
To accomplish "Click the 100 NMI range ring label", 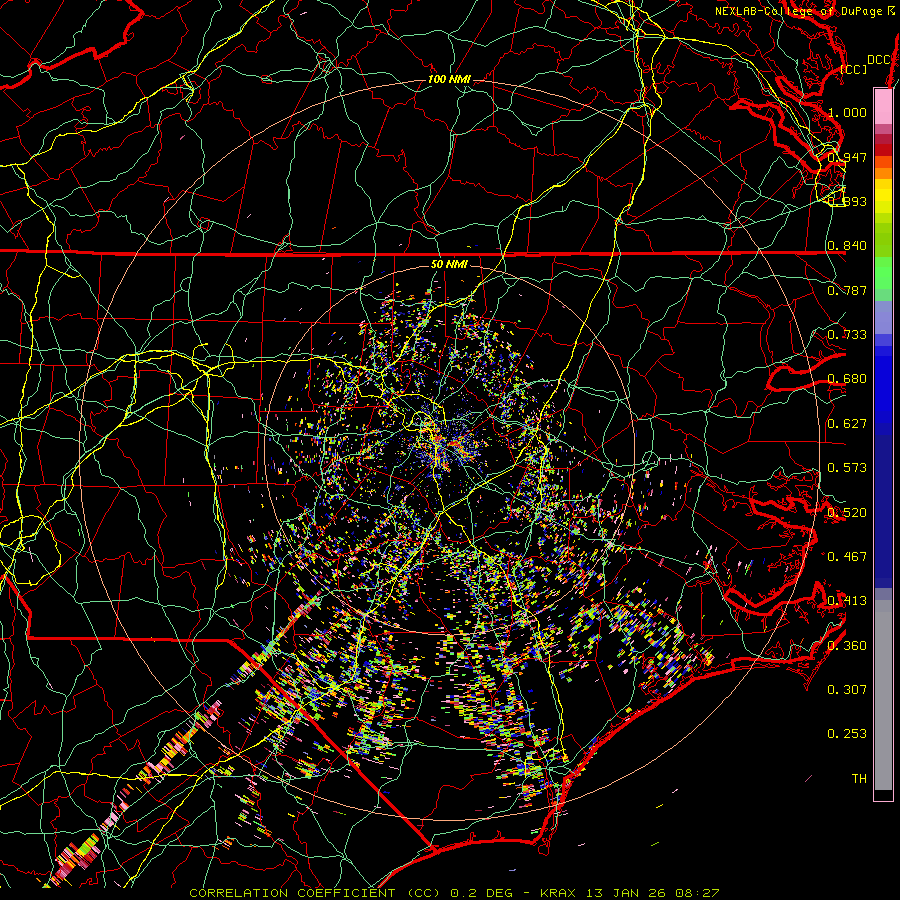I will pos(449,79).
